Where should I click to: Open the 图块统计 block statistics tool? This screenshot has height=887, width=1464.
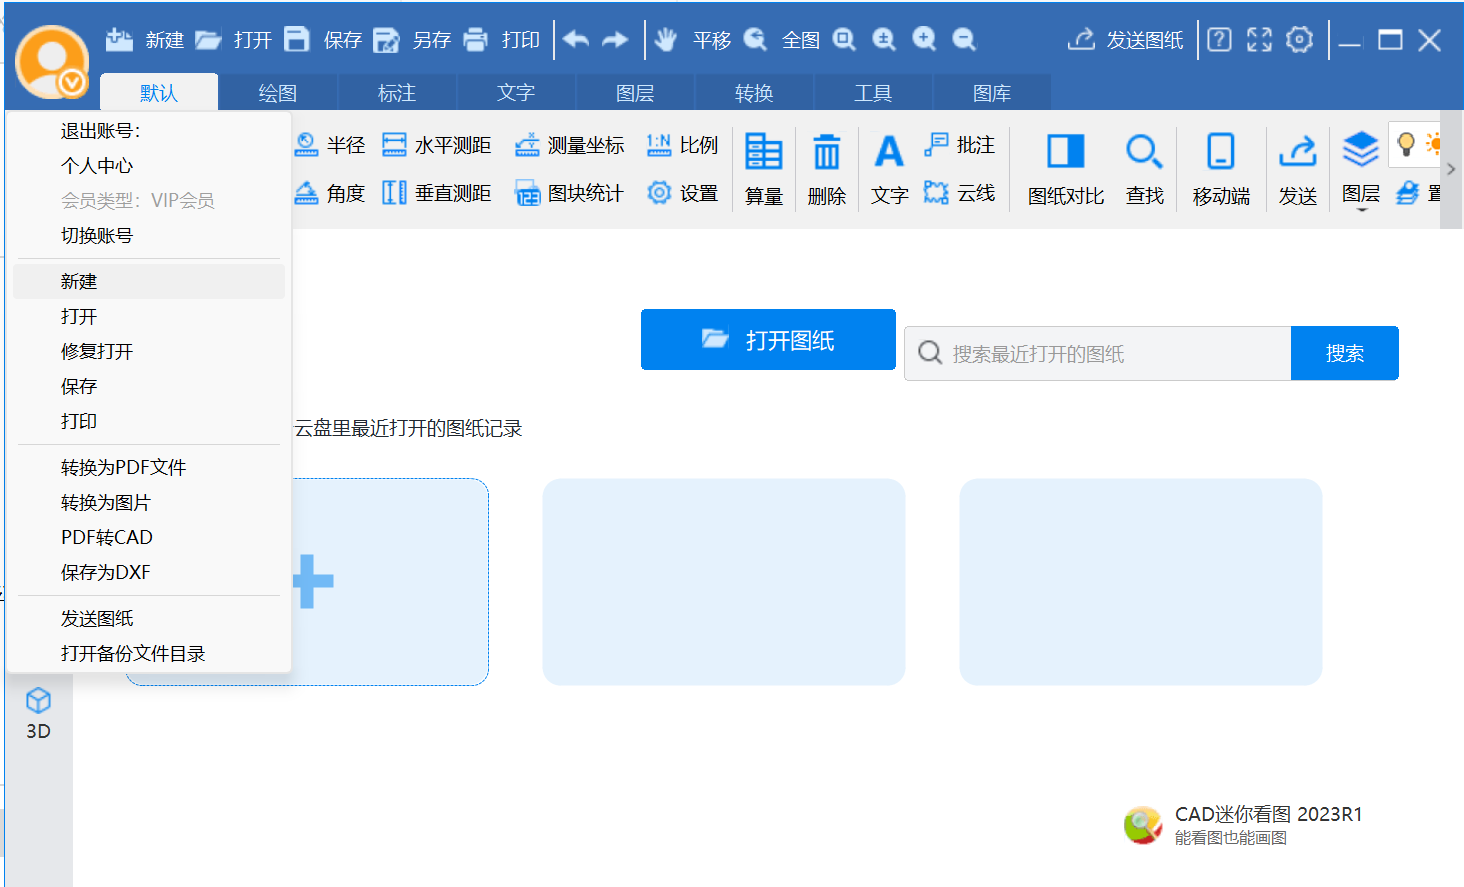pyautogui.click(x=569, y=193)
